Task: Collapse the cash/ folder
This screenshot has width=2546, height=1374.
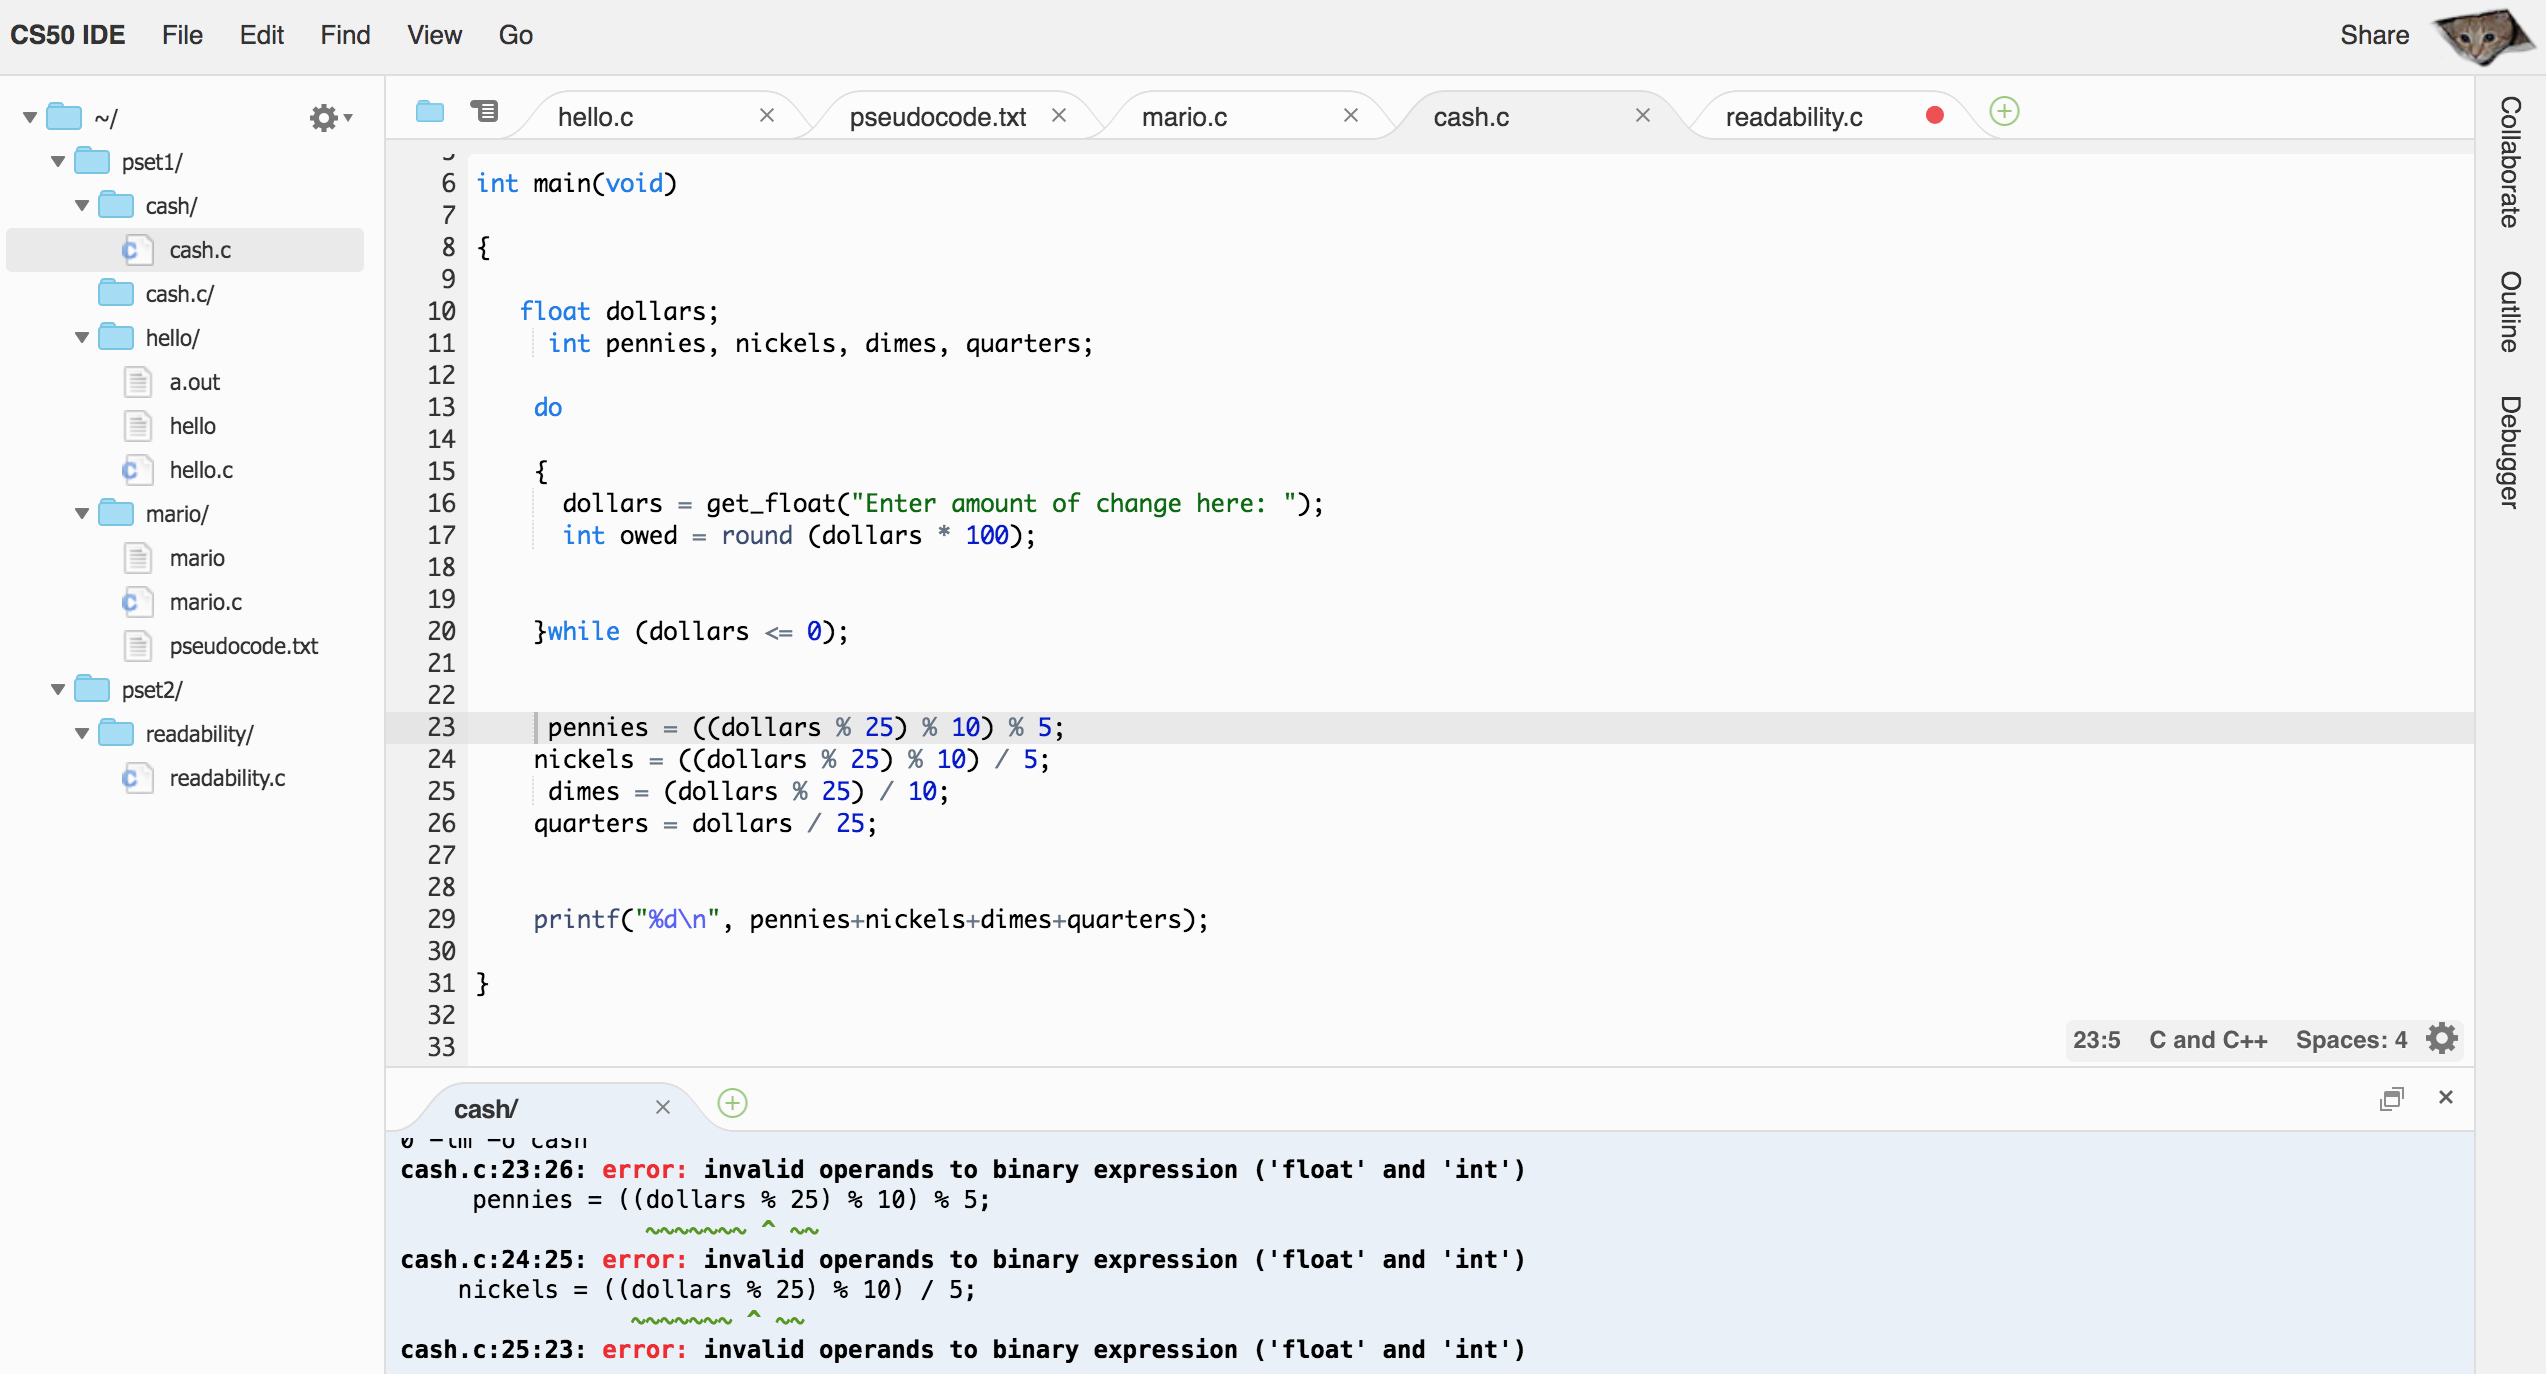Action: (82, 205)
